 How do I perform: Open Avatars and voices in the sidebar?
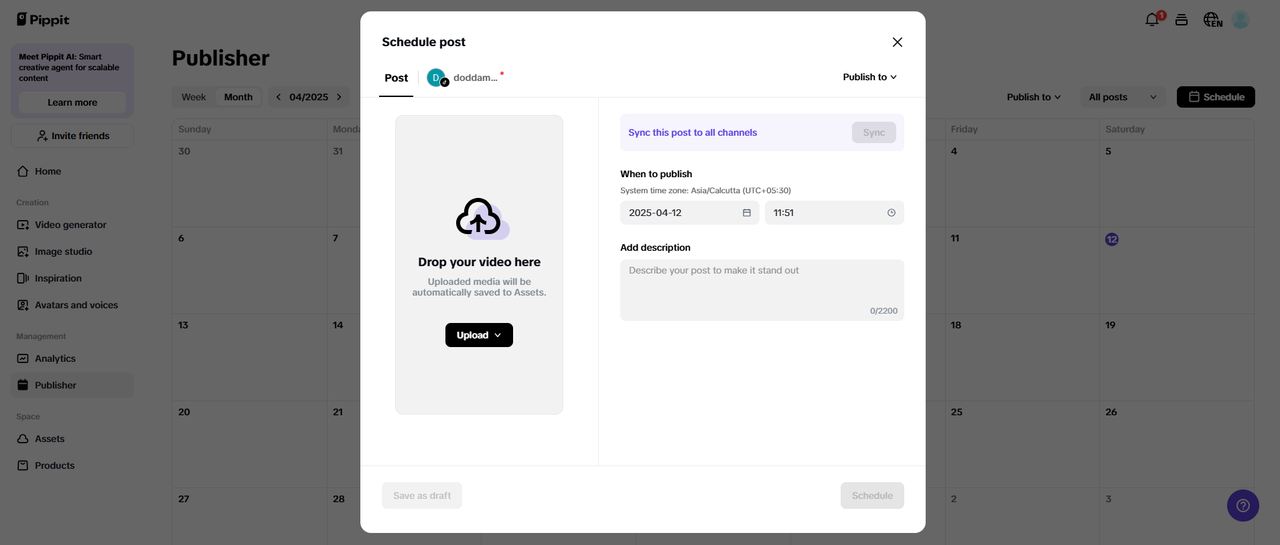[72, 305]
